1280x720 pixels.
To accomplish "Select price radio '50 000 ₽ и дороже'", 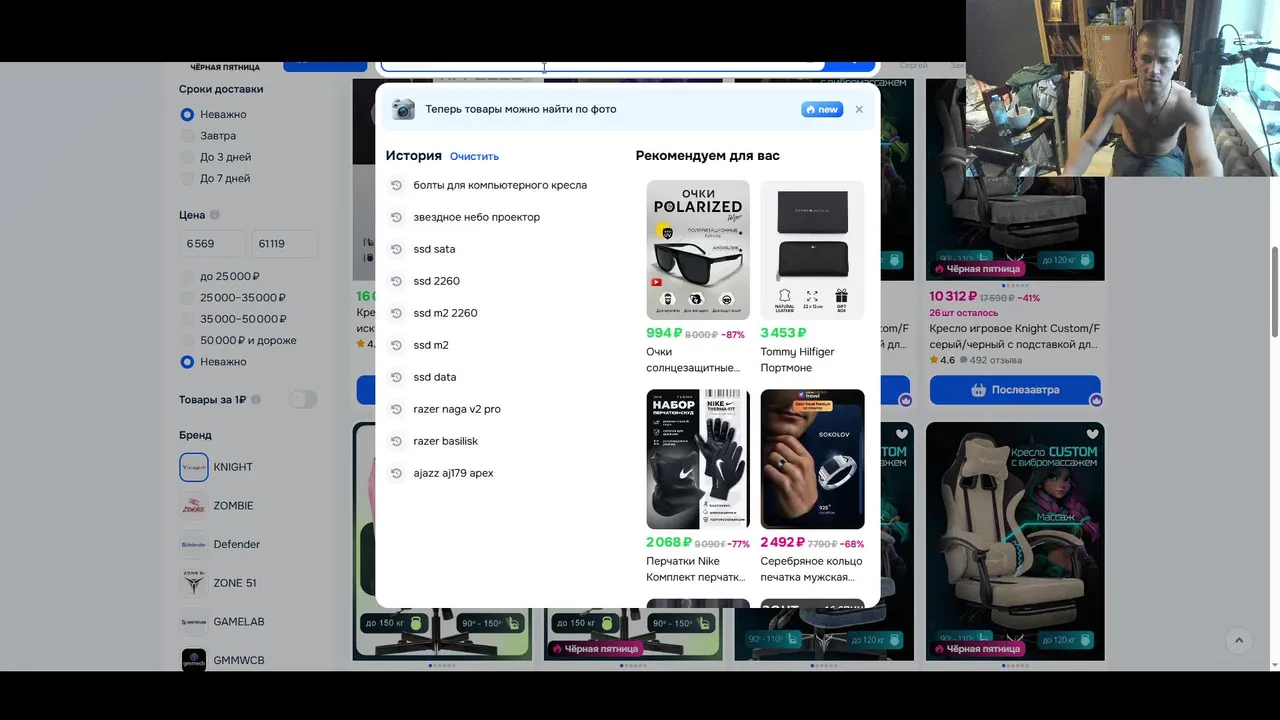I will [x=187, y=340].
